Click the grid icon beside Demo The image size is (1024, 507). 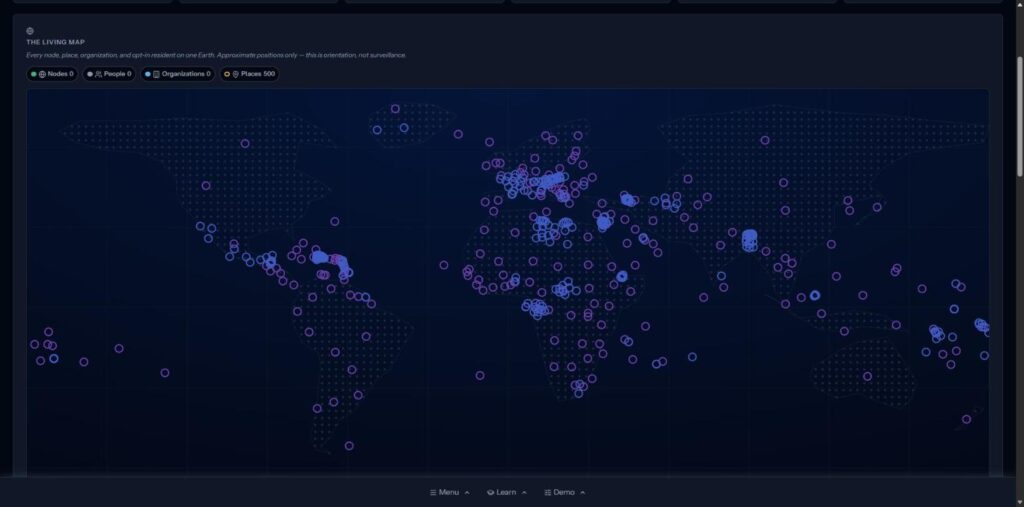tap(548, 493)
